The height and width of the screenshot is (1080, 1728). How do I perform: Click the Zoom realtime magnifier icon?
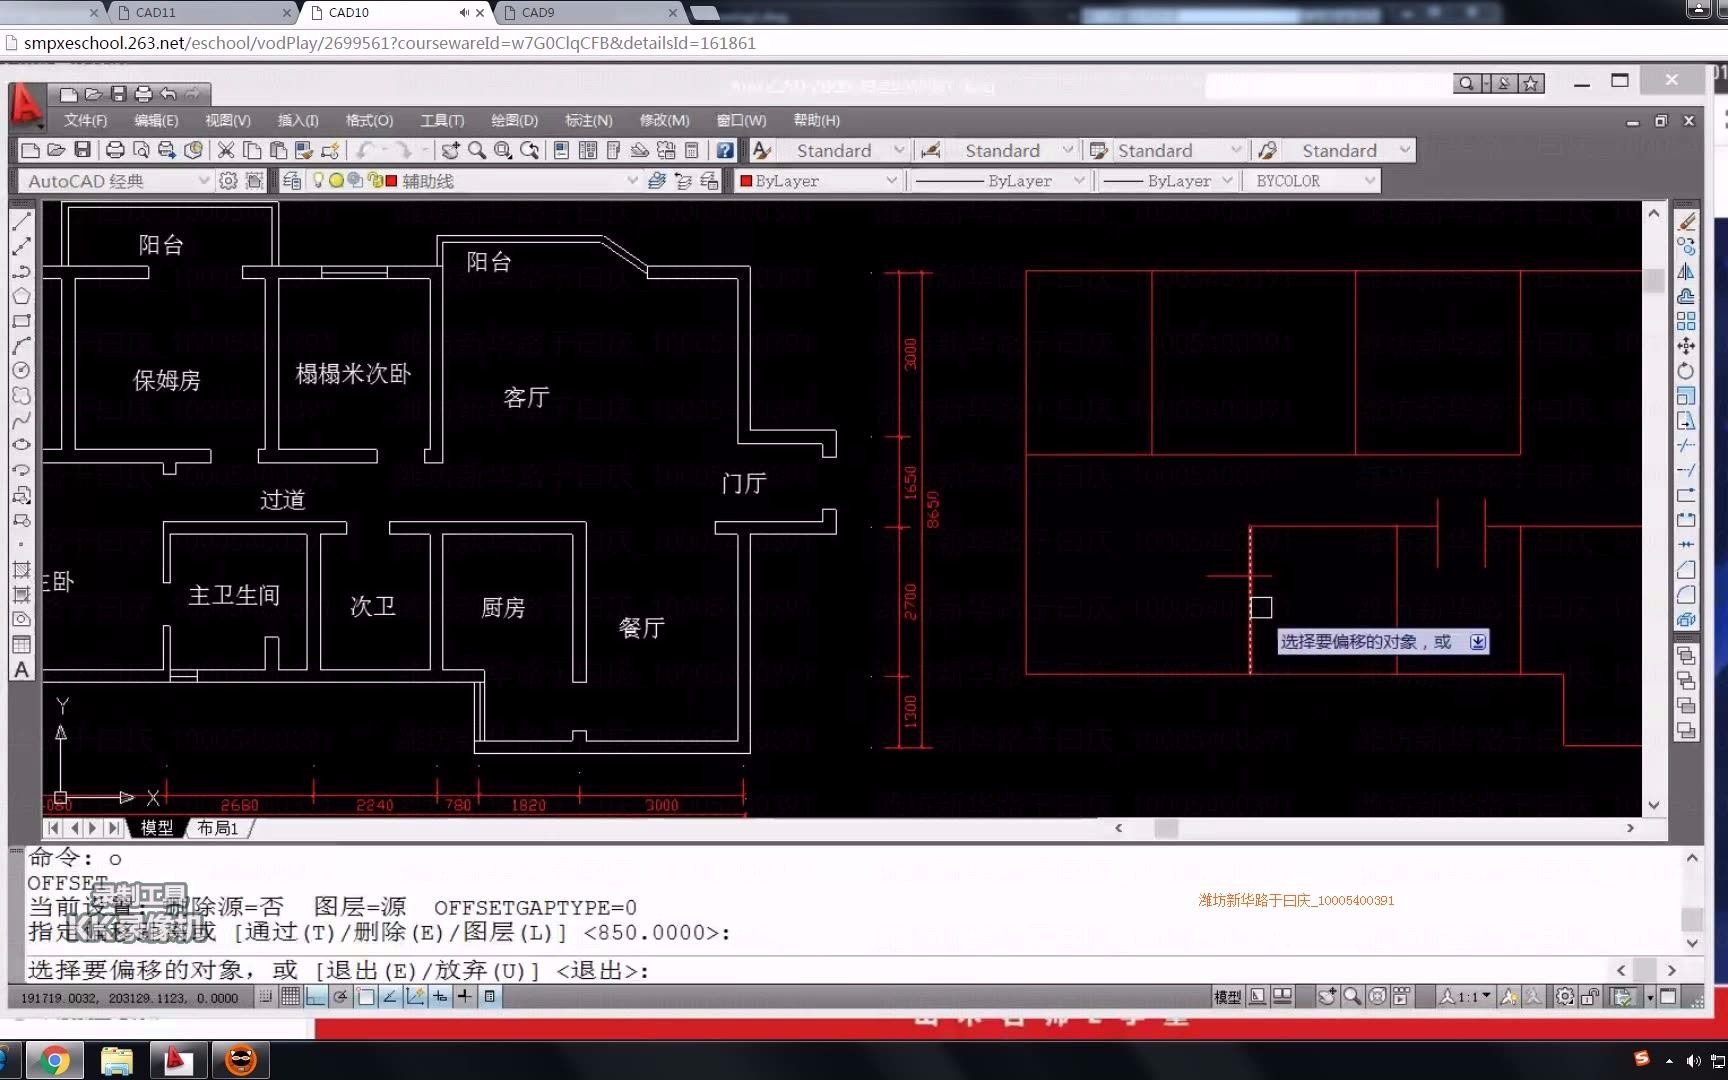[477, 150]
